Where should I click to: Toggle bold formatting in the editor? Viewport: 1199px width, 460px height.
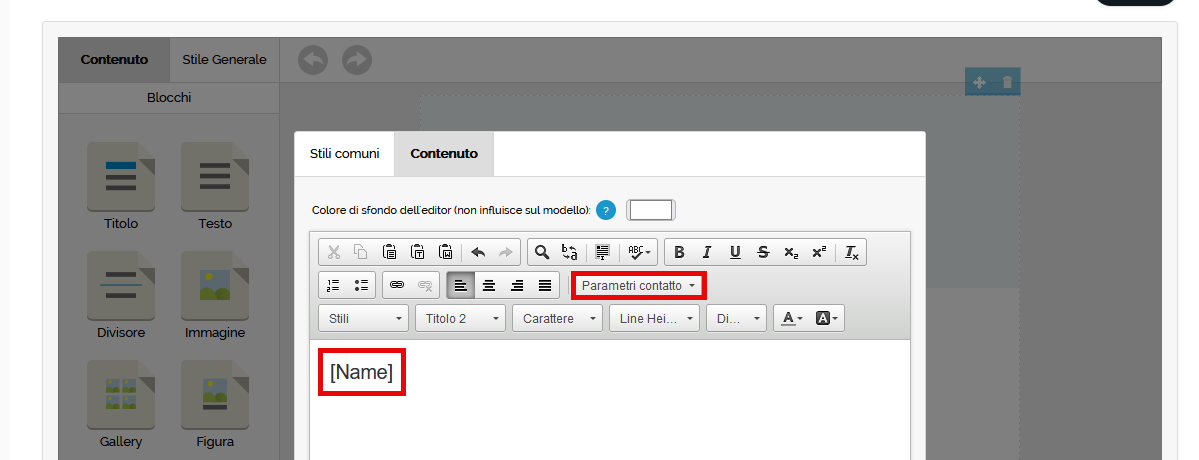680,252
